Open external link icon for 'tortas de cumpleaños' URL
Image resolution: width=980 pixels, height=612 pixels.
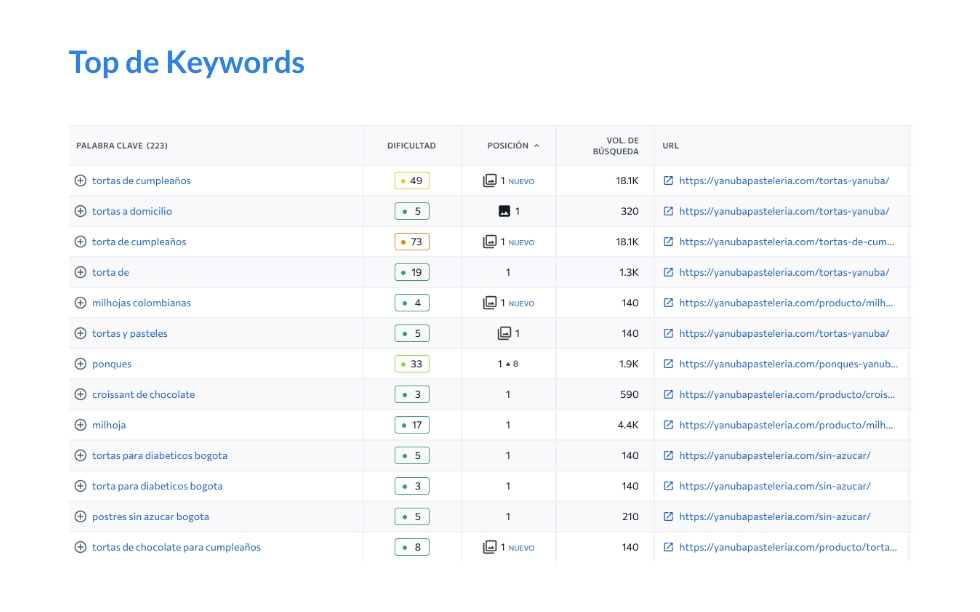[x=668, y=181]
